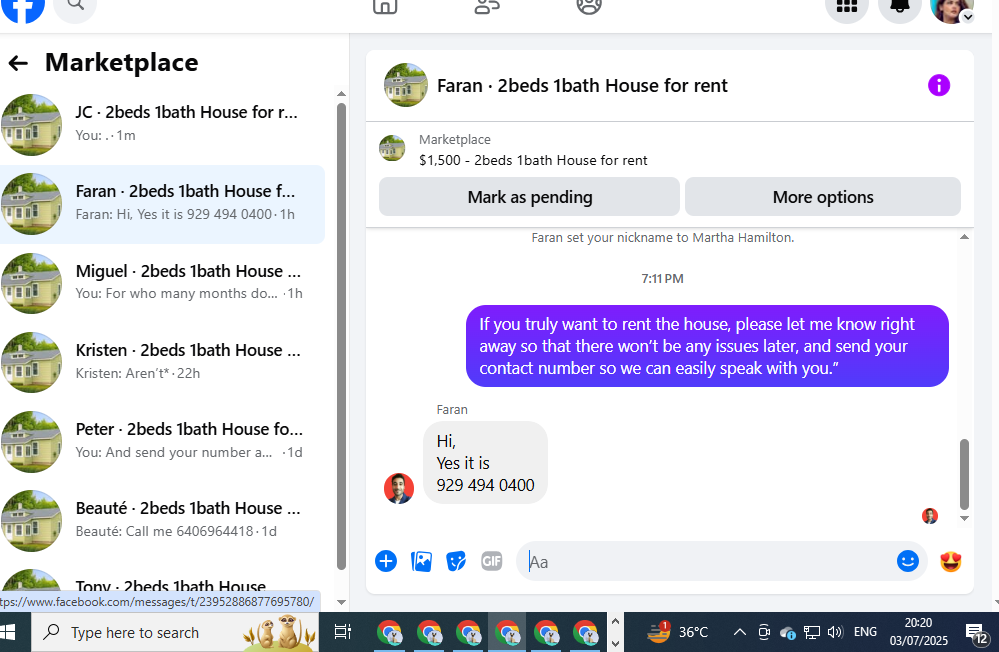
Task: Open Miguel conversation in list
Action: coord(162,283)
